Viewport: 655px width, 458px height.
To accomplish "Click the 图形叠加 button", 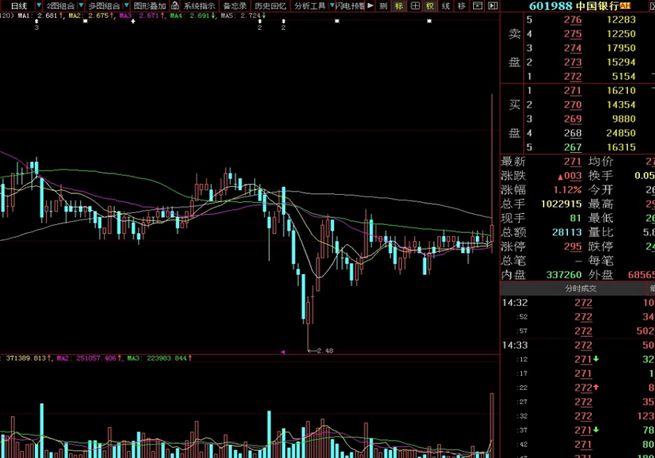I will (151, 6).
